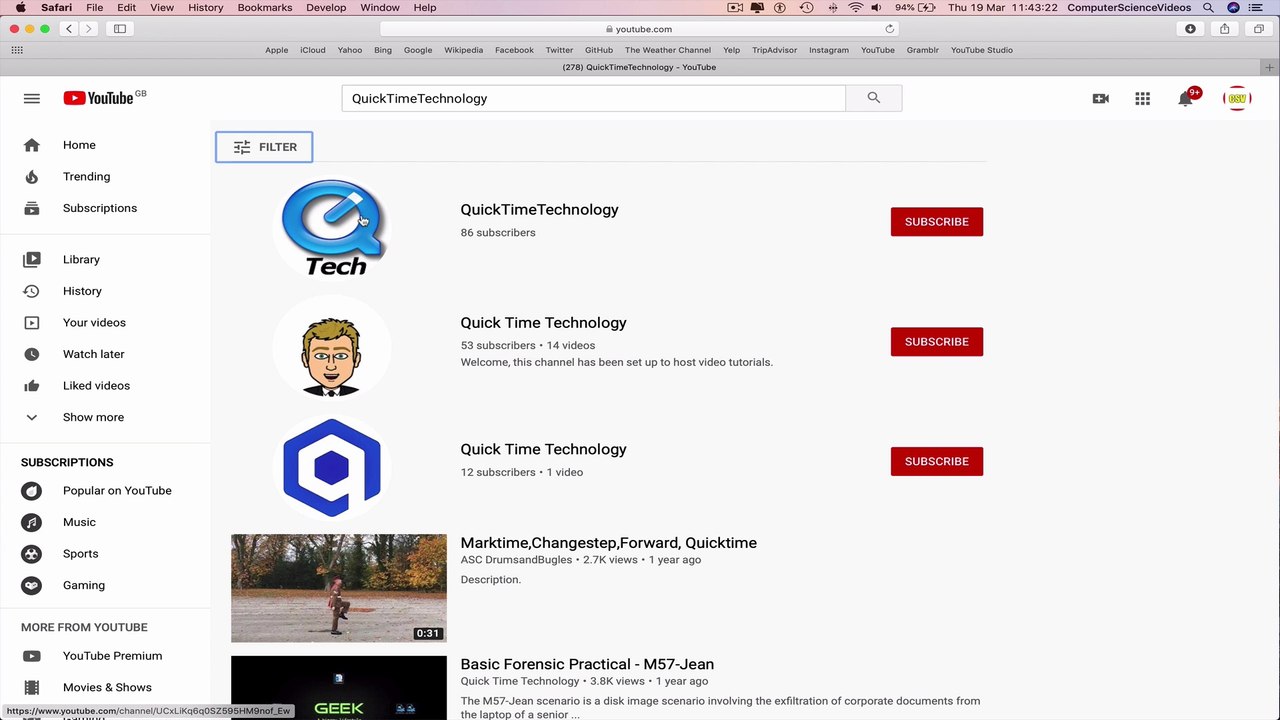This screenshot has width=1280, height=720.
Task: Open the YouTube apps grid icon
Action: pyautogui.click(x=1143, y=98)
